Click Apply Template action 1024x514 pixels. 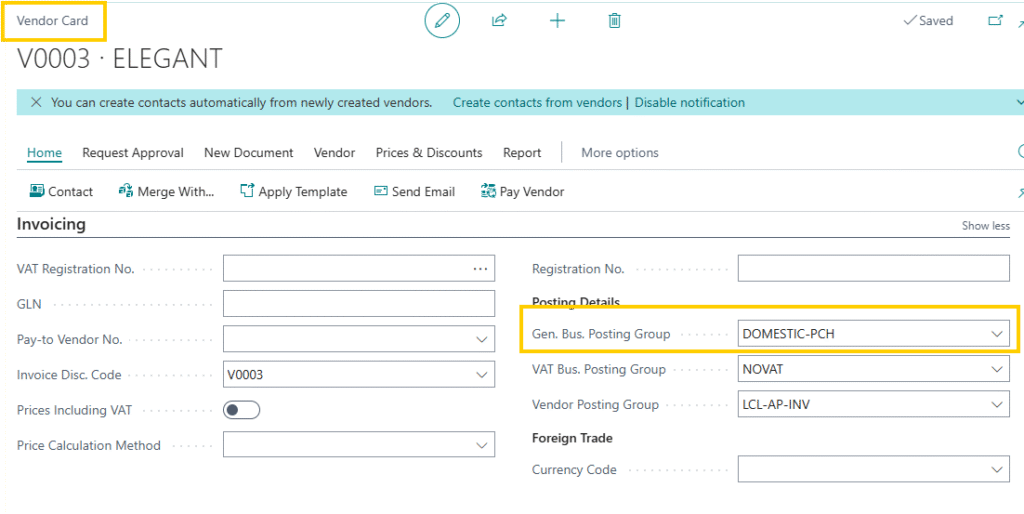point(294,192)
